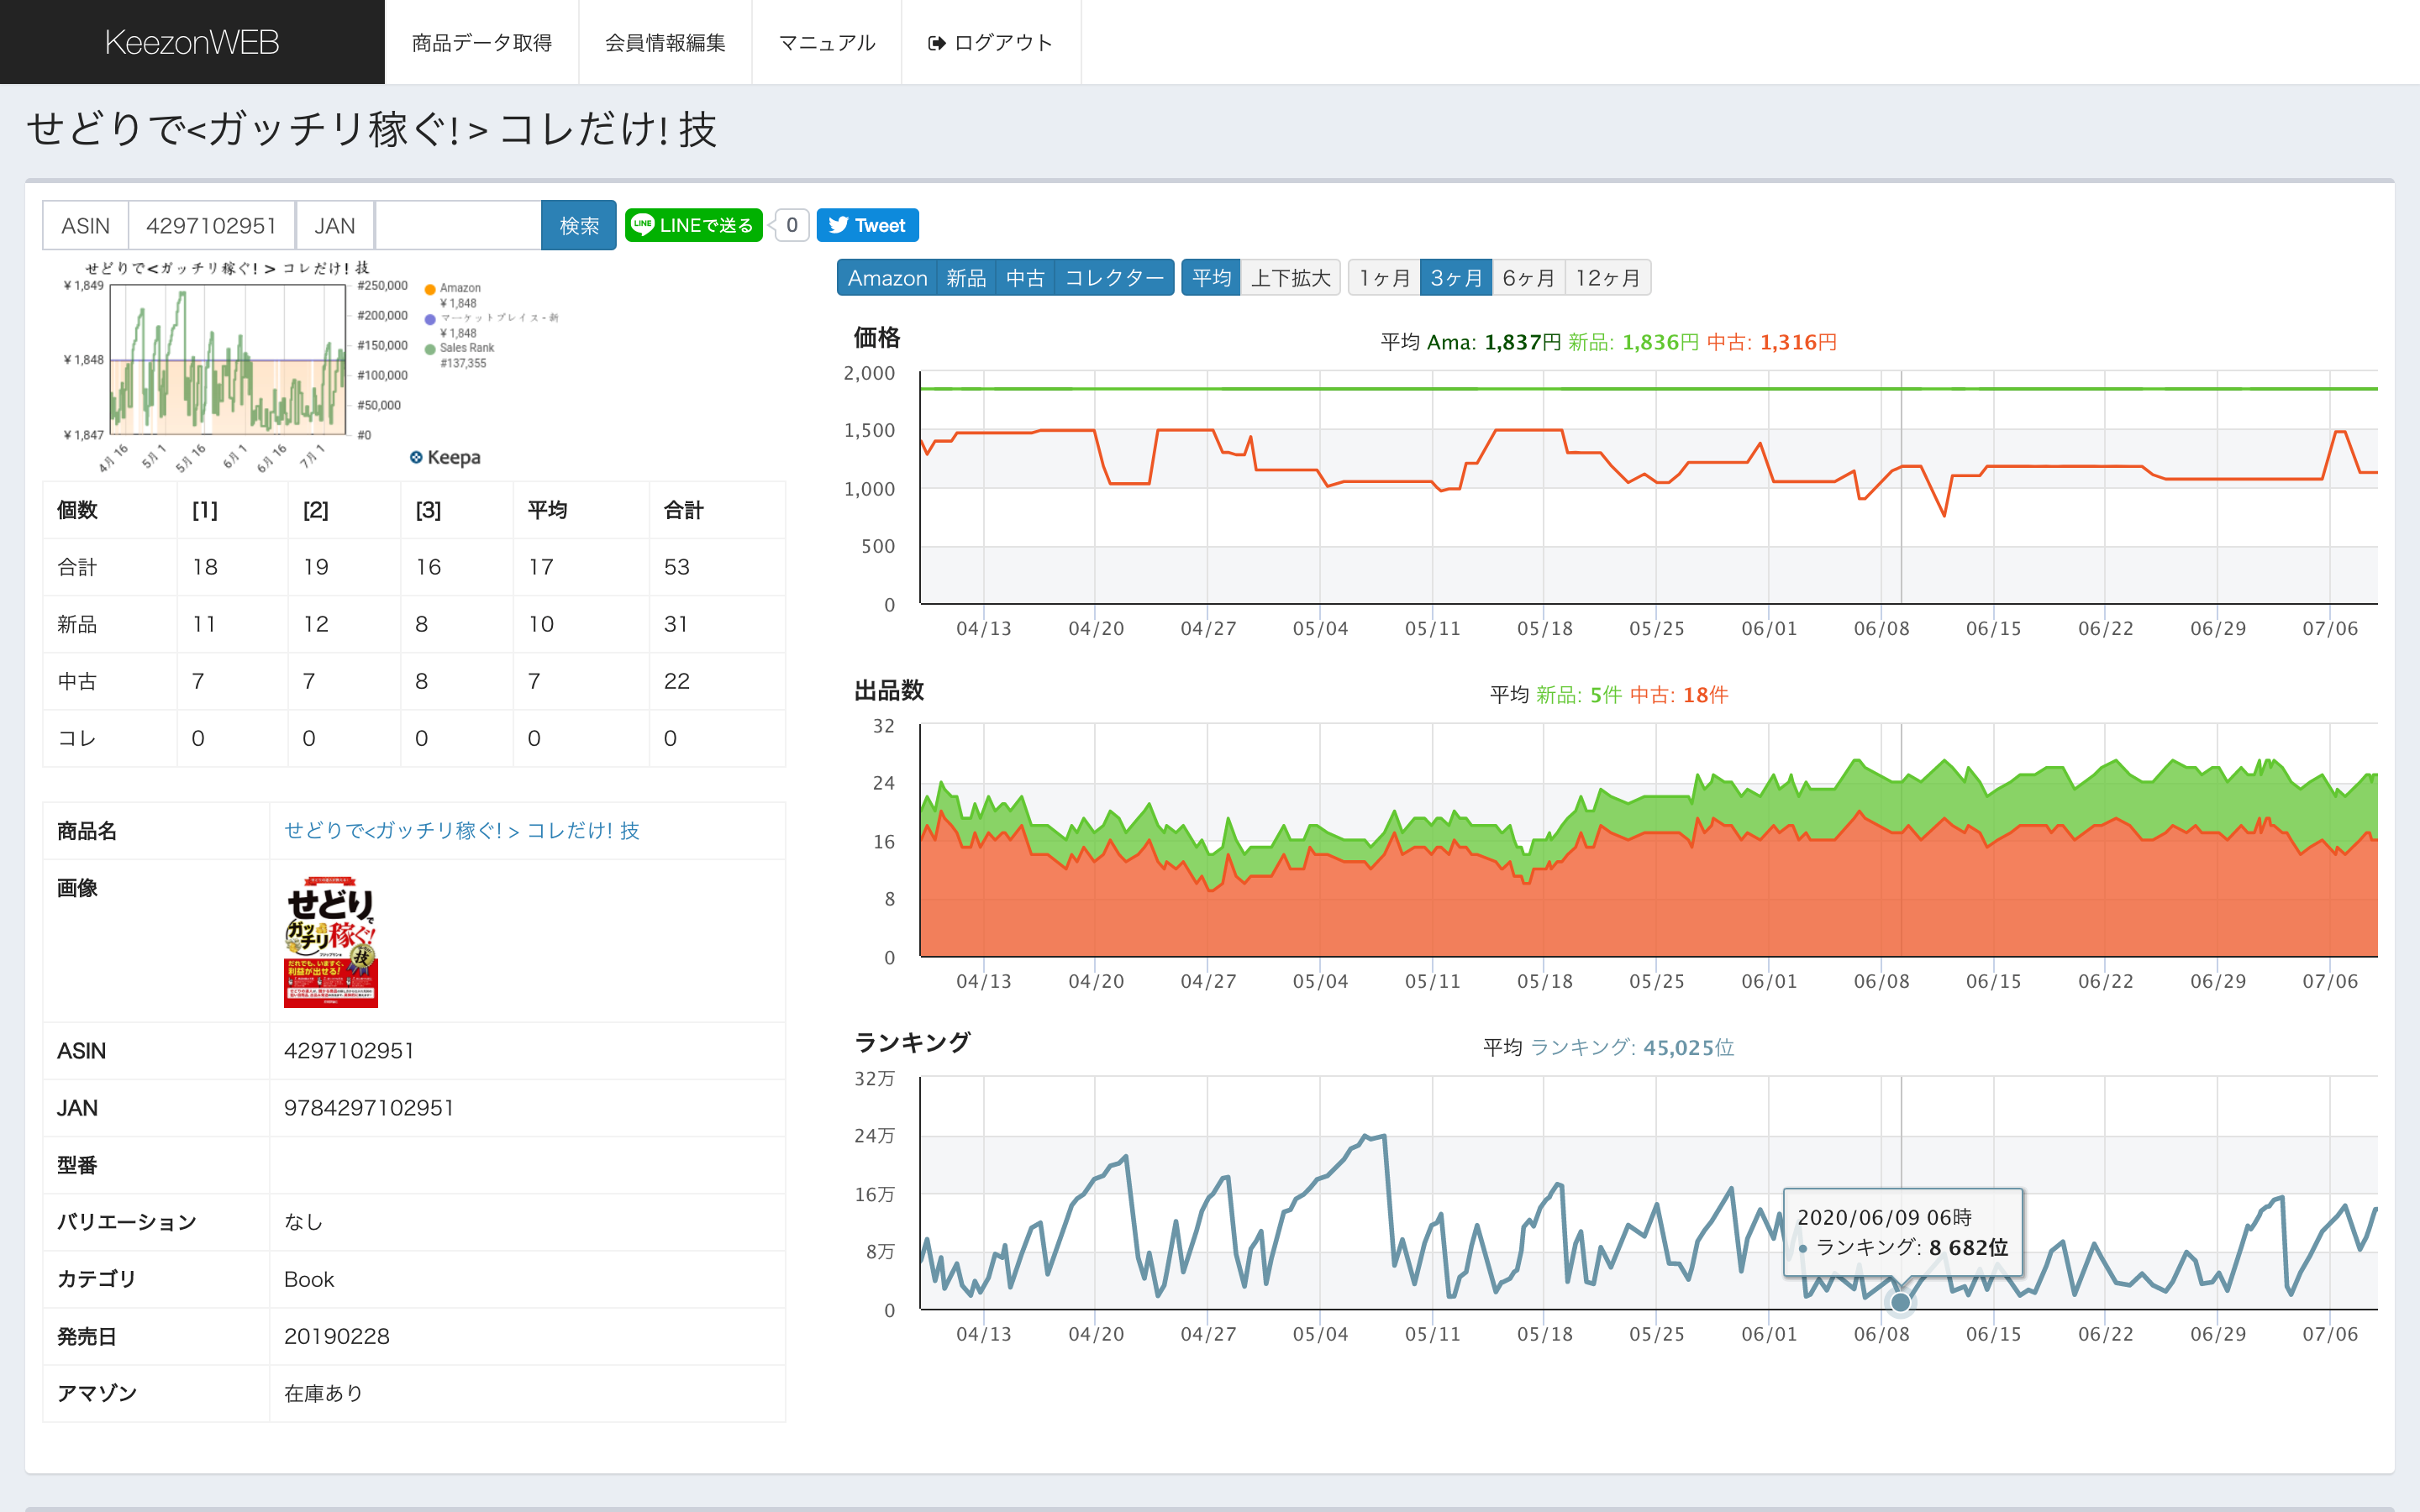Enable the 上下拡大 view mode

click(1290, 278)
